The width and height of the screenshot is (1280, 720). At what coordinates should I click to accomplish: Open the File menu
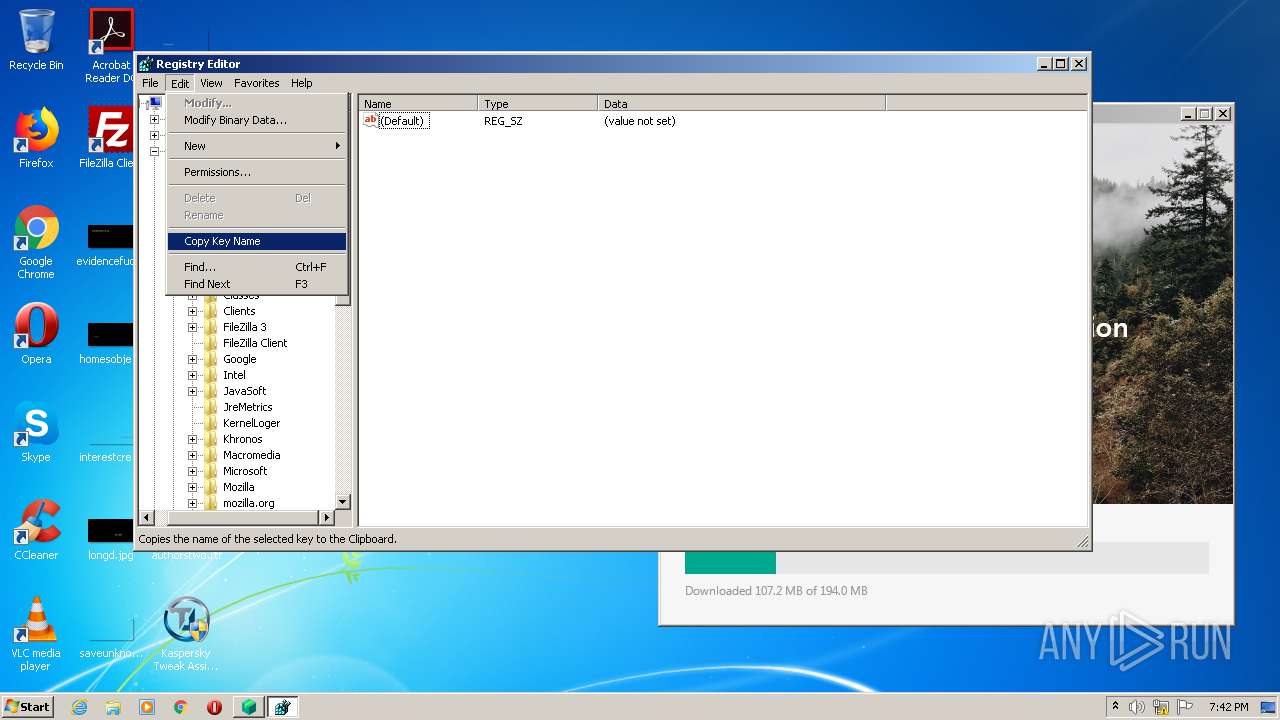150,83
